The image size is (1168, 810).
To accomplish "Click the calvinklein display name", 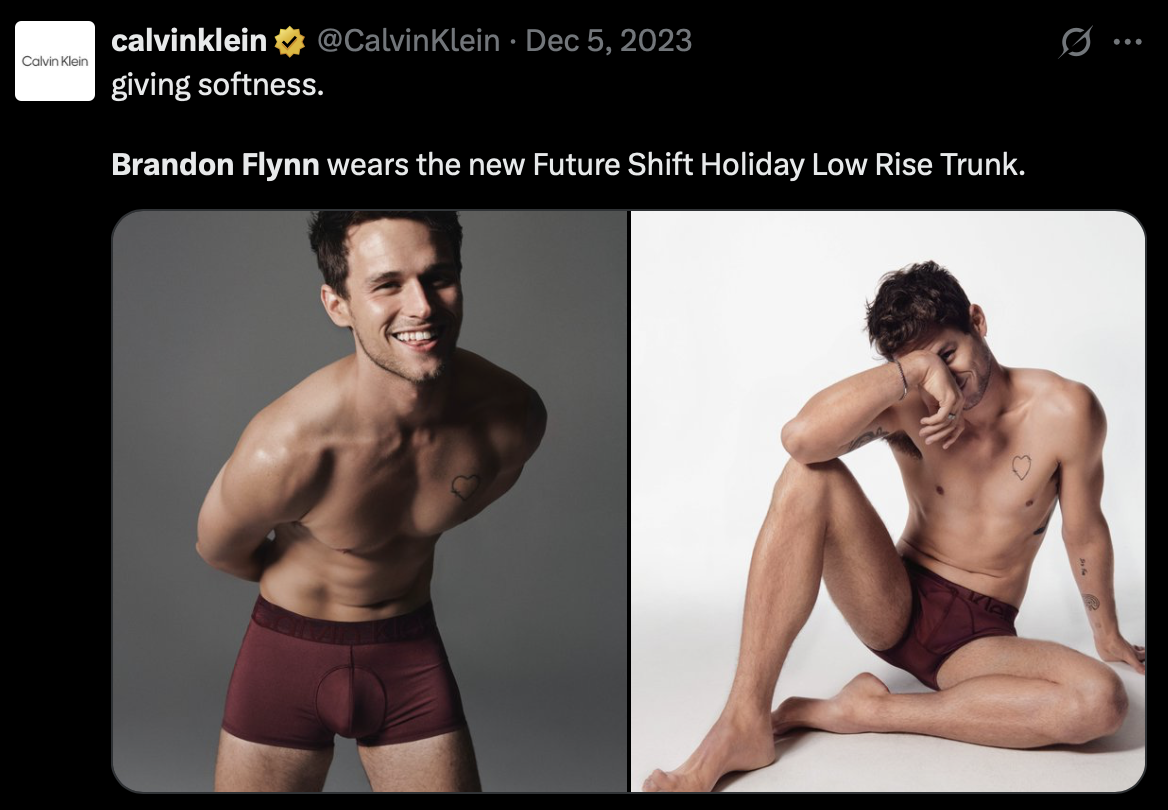I will click(x=188, y=41).
